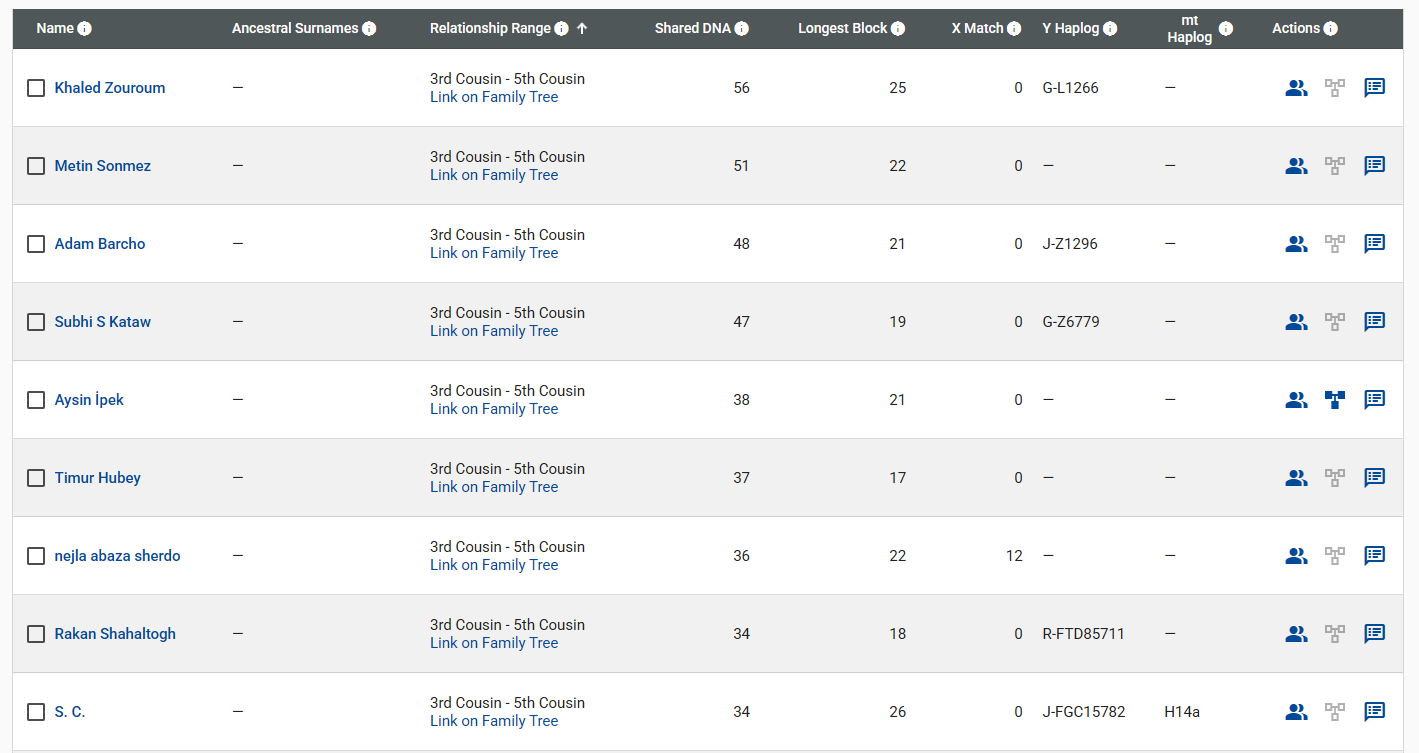Open Subhi S Kataw's profile link
This screenshot has width=1419, height=753.
click(103, 322)
